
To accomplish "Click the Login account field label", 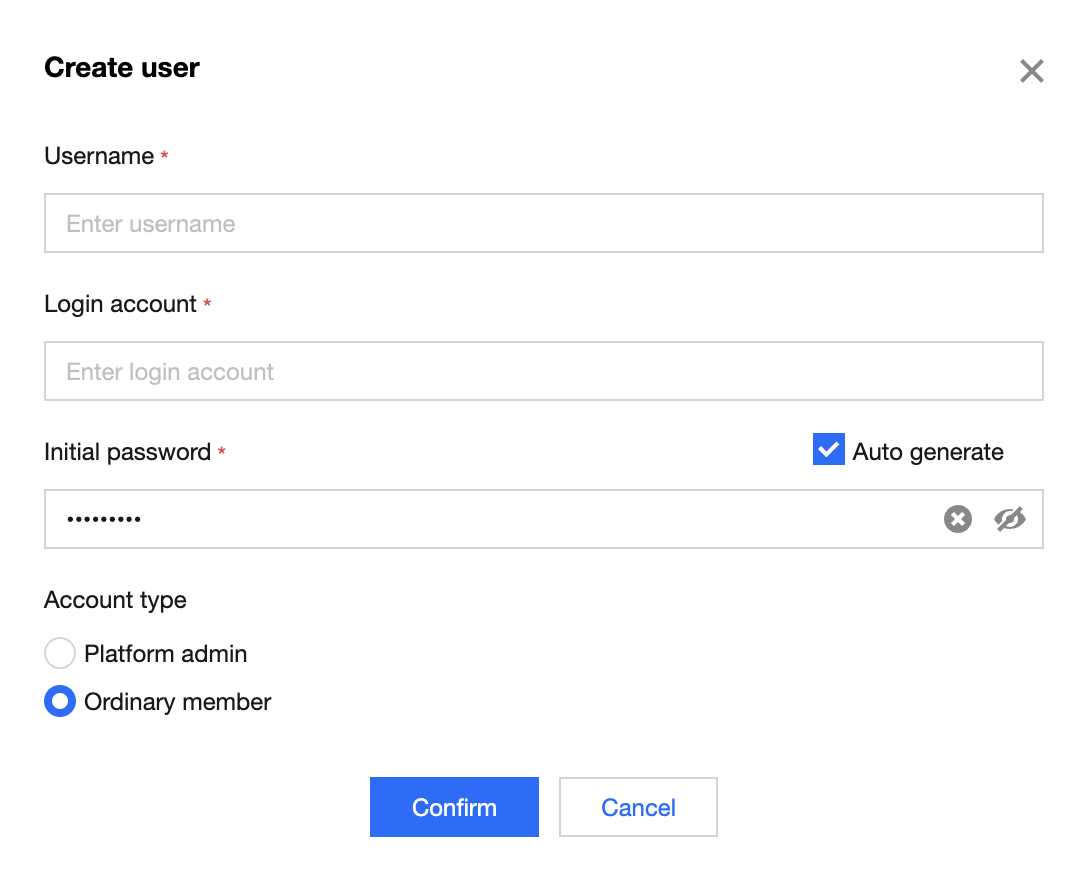I will click(120, 304).
